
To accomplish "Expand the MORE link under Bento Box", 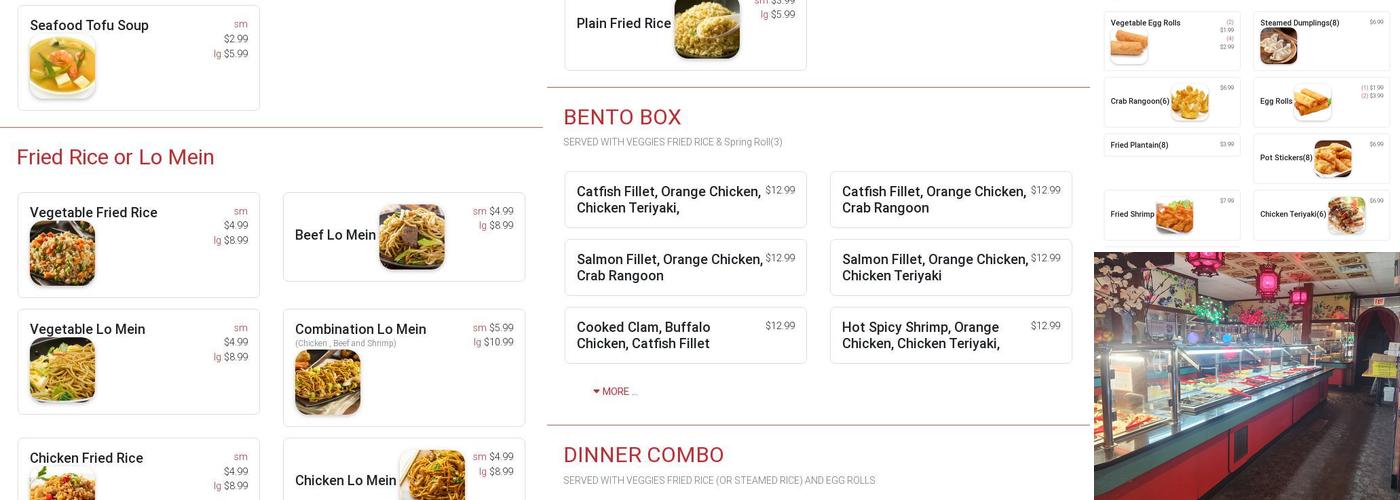I will pyautogui.click(x=619, y=392).
